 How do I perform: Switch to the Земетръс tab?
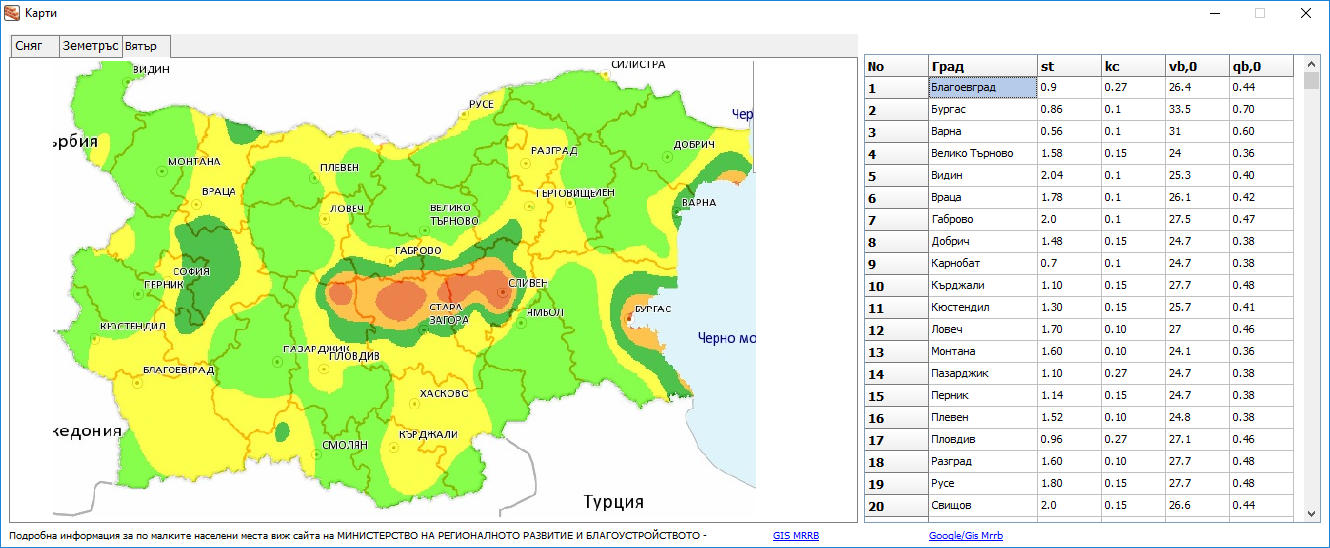tap(90, 46)
